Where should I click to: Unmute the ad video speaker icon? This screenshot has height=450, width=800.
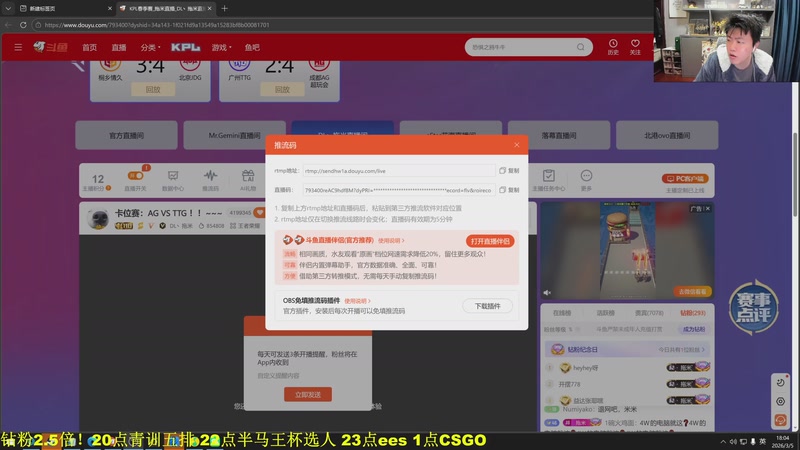click(x=547, y=293)
